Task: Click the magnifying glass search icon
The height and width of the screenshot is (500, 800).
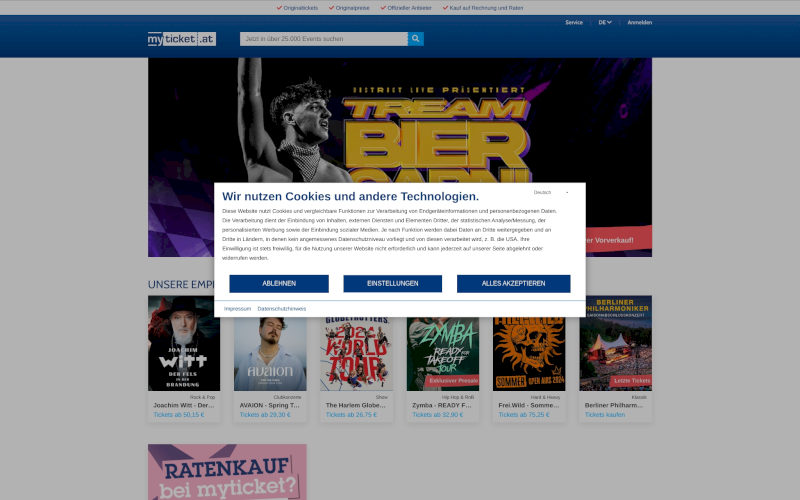Action: (416, 39)
